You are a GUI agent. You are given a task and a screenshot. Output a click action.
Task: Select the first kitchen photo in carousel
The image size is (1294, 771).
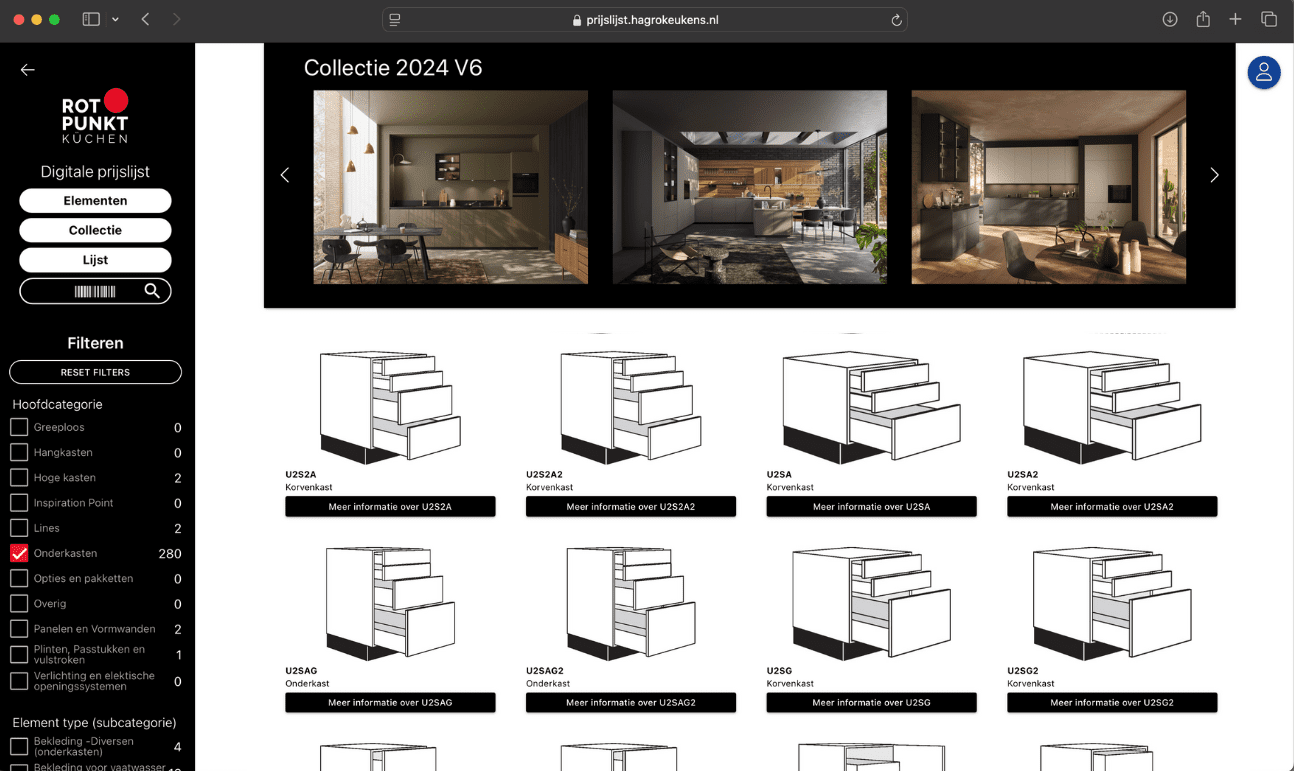click(x=451, y=187)
